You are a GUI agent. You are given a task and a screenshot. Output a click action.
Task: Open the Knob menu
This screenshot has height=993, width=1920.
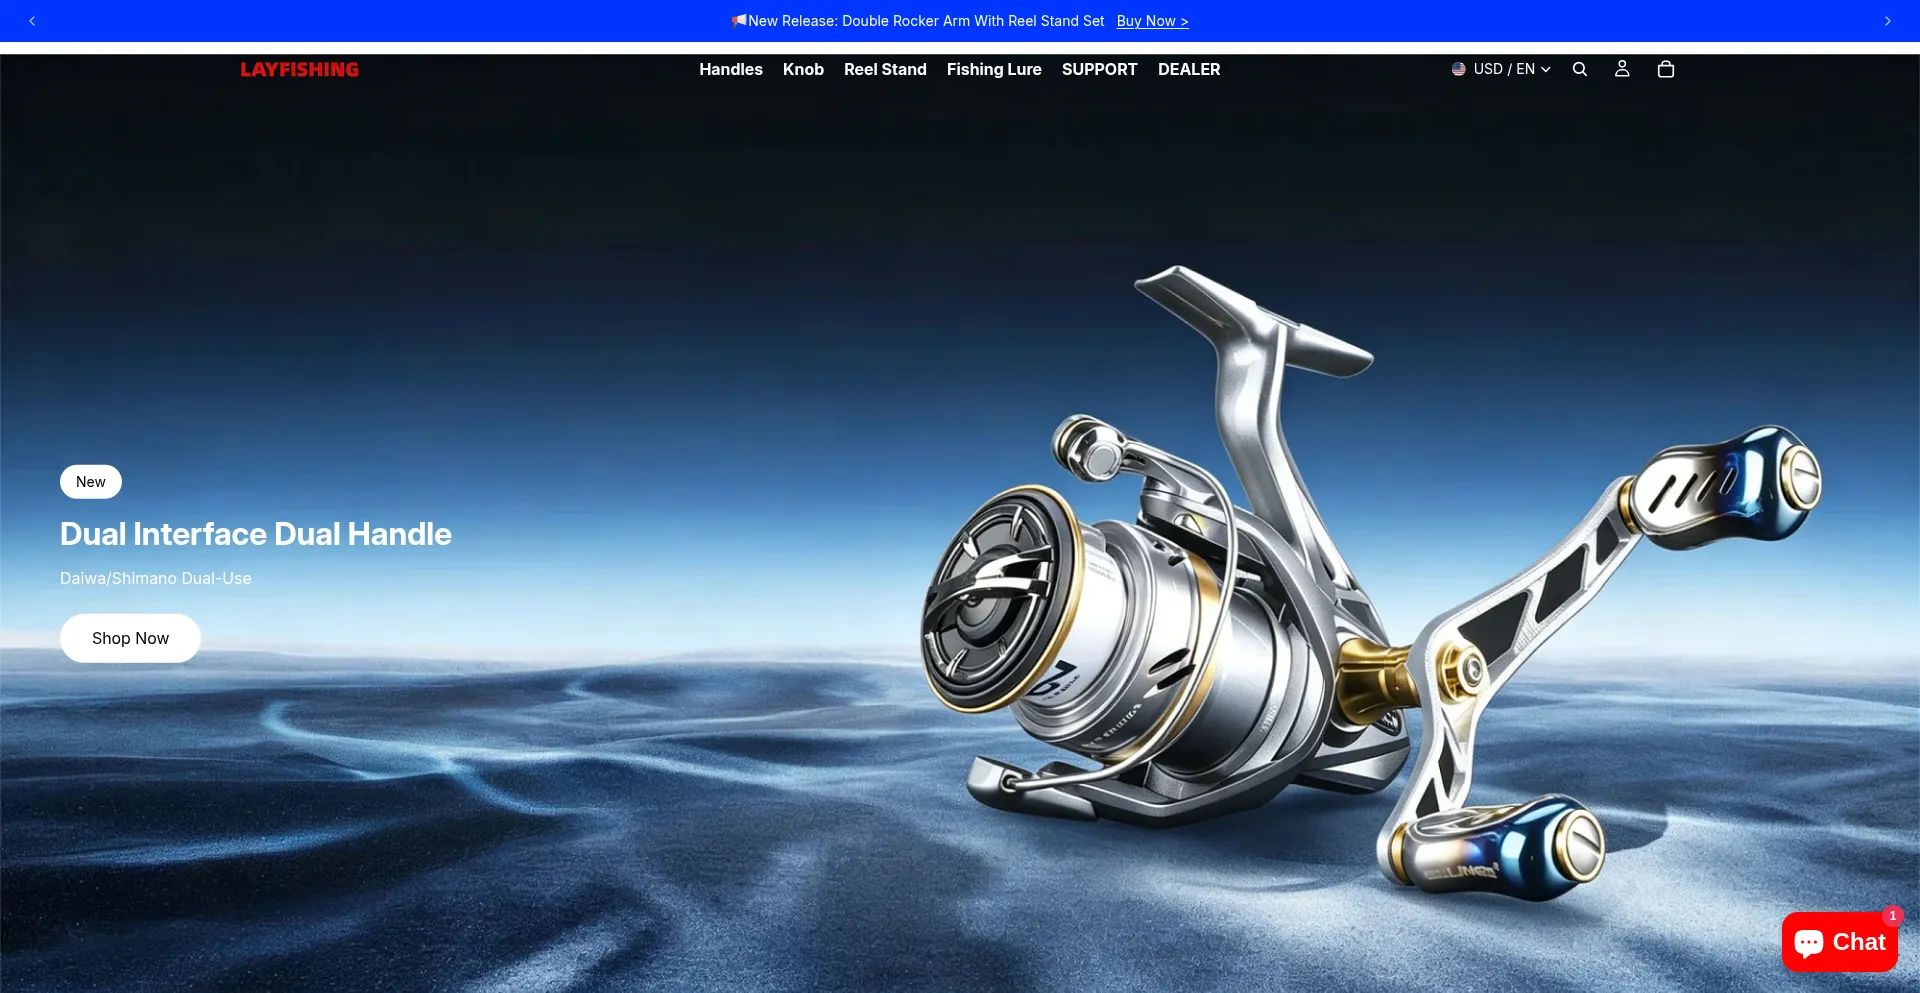pyautogui.click(x=803, y=69)
